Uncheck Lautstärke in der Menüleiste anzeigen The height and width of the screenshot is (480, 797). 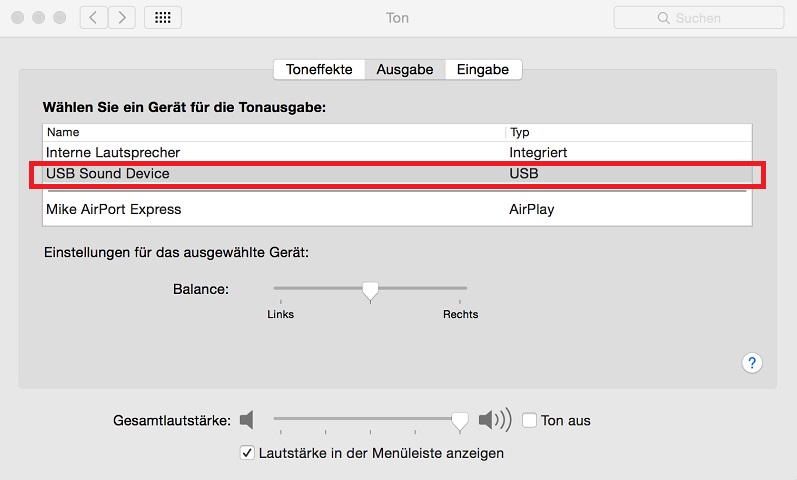tap(247, 453)
